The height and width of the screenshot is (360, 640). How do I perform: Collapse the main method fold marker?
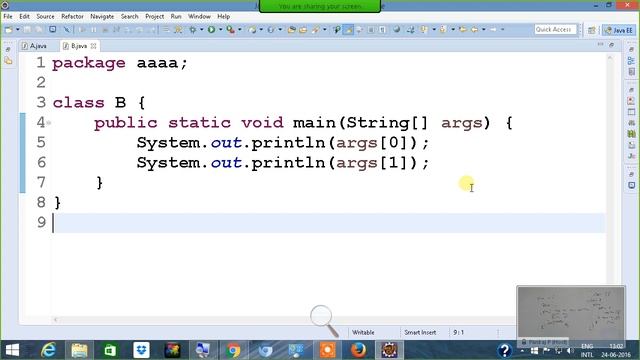pos(49,122)
